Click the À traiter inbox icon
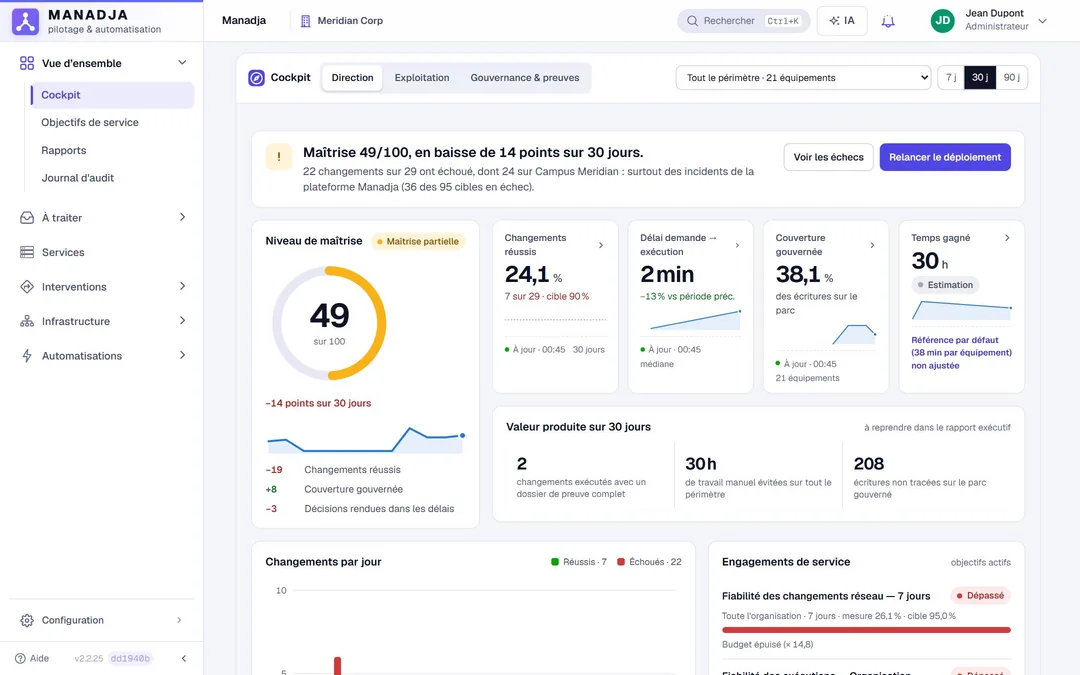The width and height of the screenshot is (1080, 675). pyautogui.click(x=27, y=218)
